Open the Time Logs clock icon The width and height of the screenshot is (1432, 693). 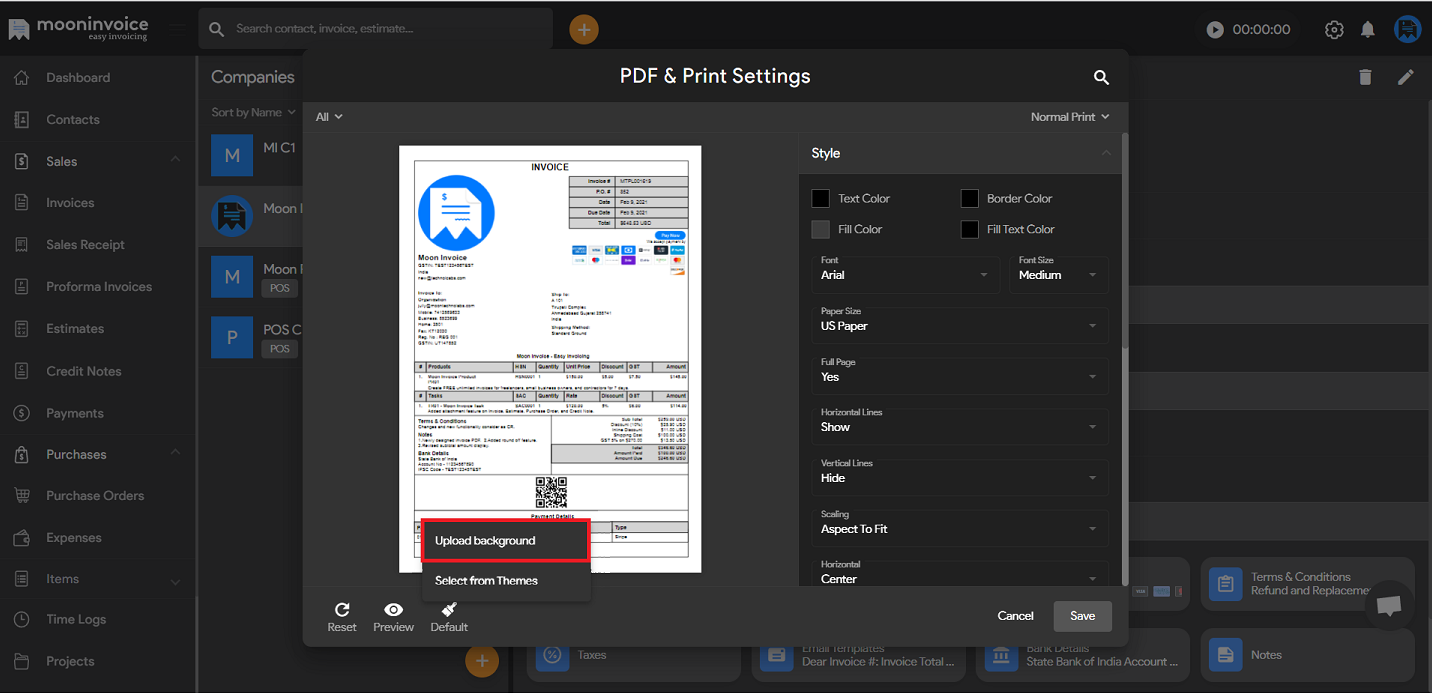22,620
